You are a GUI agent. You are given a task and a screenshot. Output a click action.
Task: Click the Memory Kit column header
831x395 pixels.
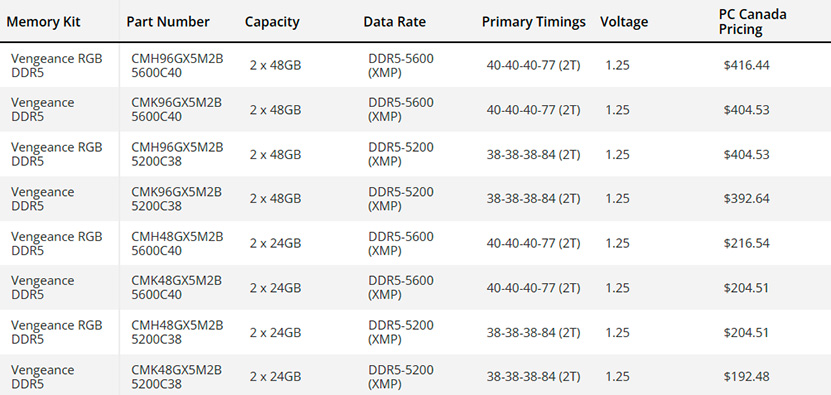(43, 22)
